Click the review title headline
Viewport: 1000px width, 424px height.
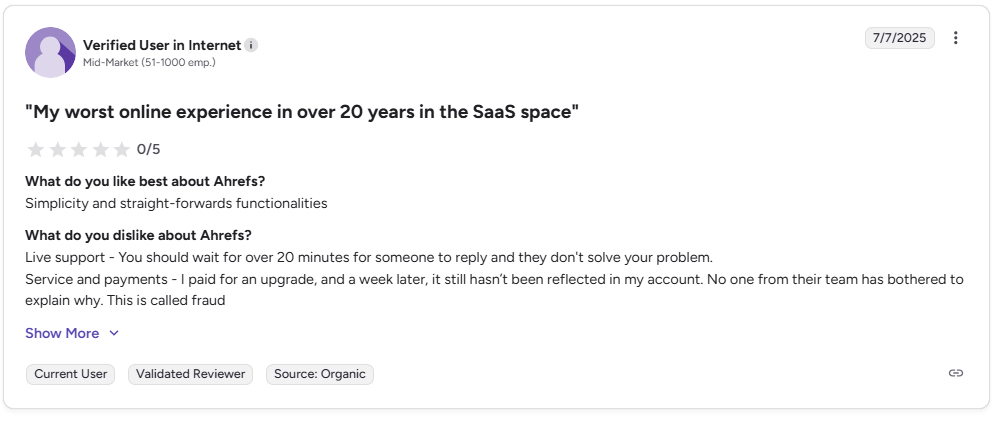pyautogui.click(x=302, y=112)
